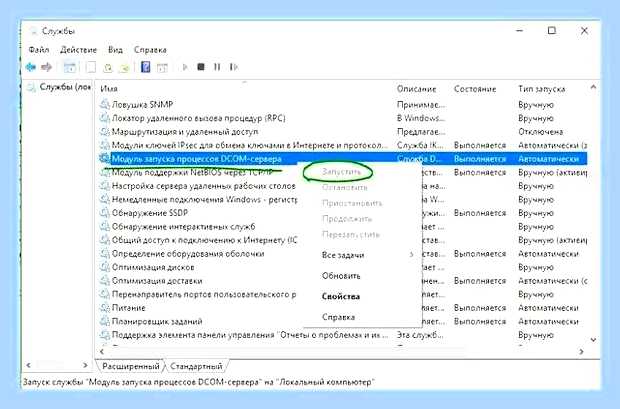The image size is (620, 409).
Task: Click the Pause service toolbar icon
Action: (x=217, y=67)
